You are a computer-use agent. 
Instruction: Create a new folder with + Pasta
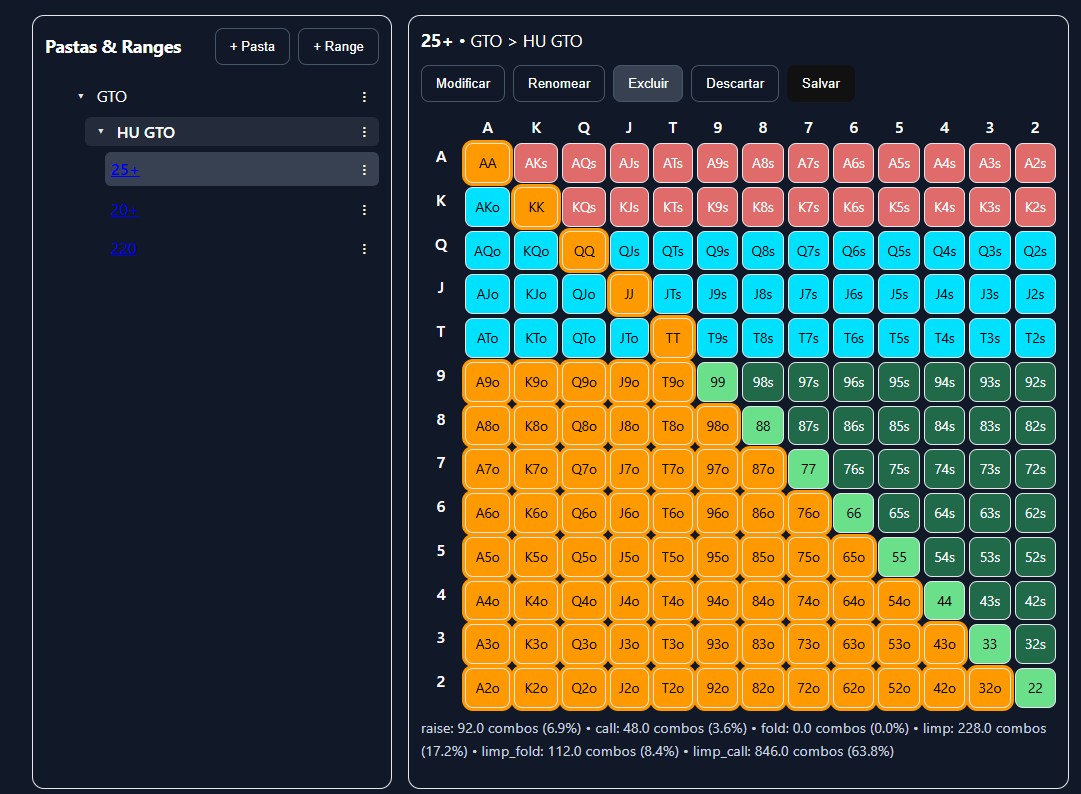[252, 46]
